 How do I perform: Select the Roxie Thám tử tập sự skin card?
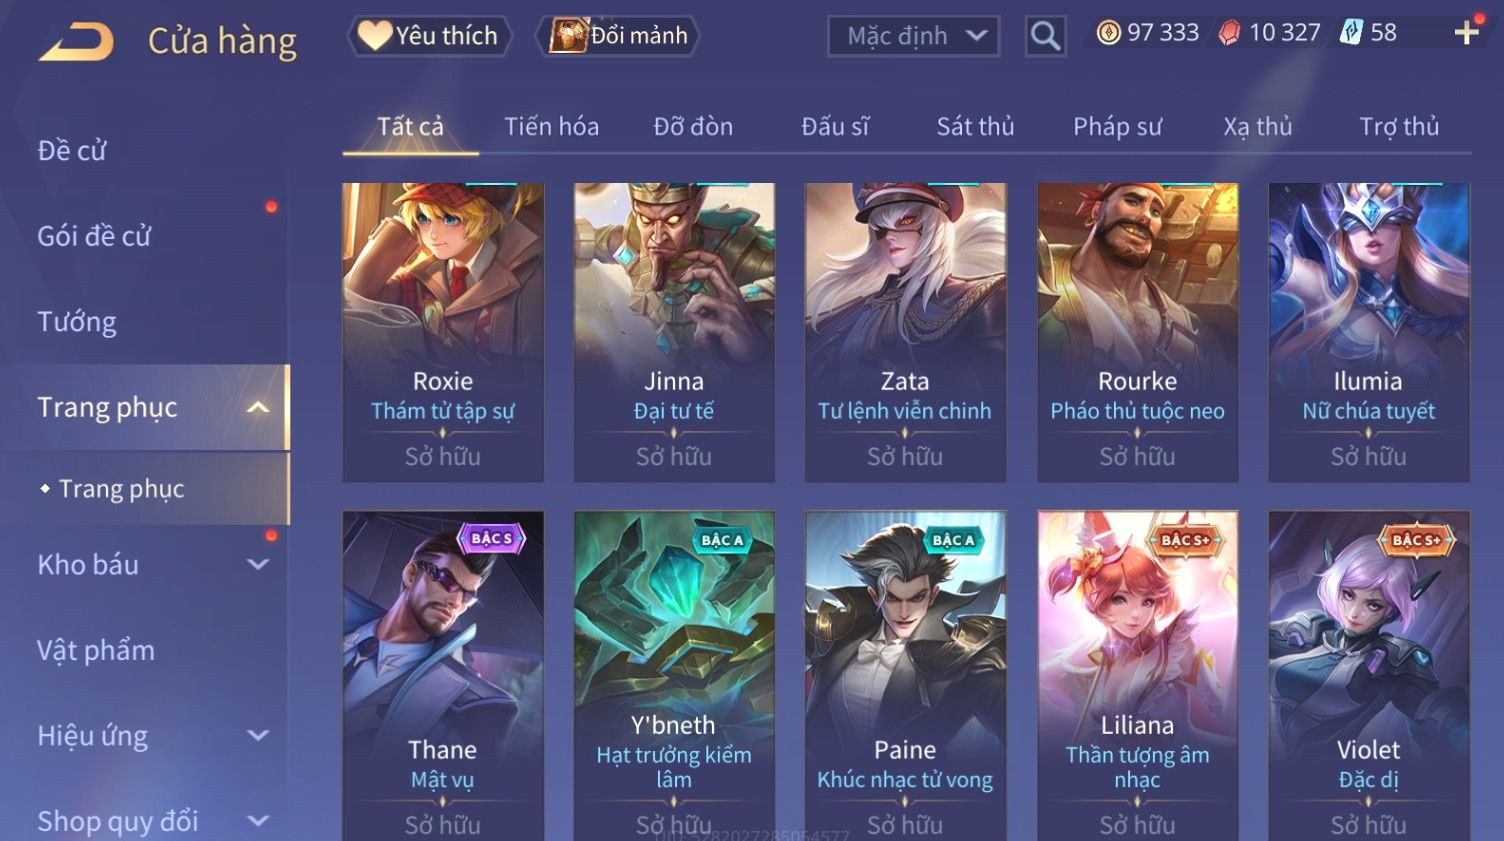pyautogui.click(x=443, y=332)
